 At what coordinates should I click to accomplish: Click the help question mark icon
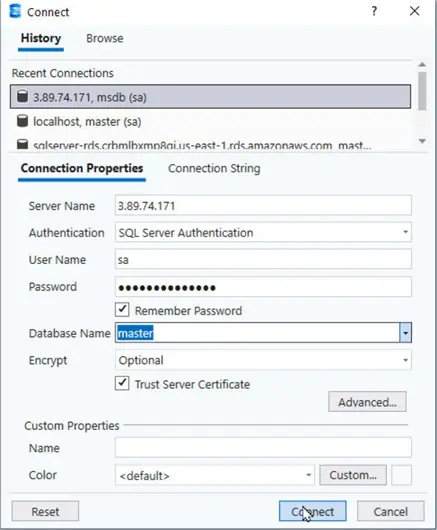(x=374, y=11)
